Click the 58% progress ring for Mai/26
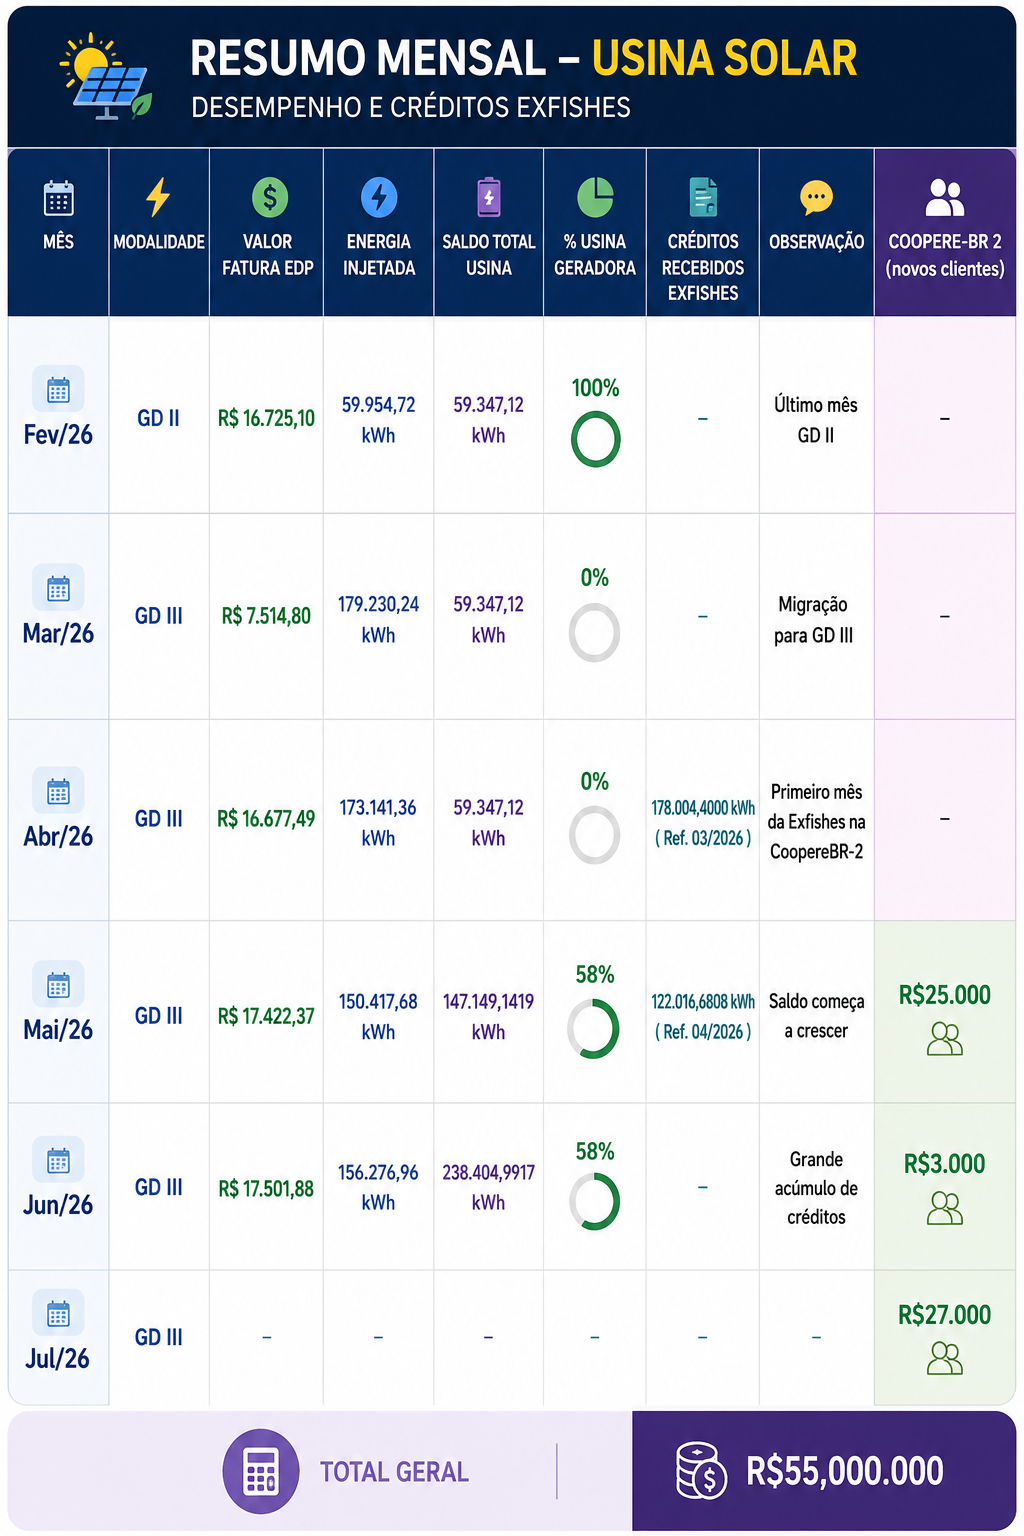 594,1031
